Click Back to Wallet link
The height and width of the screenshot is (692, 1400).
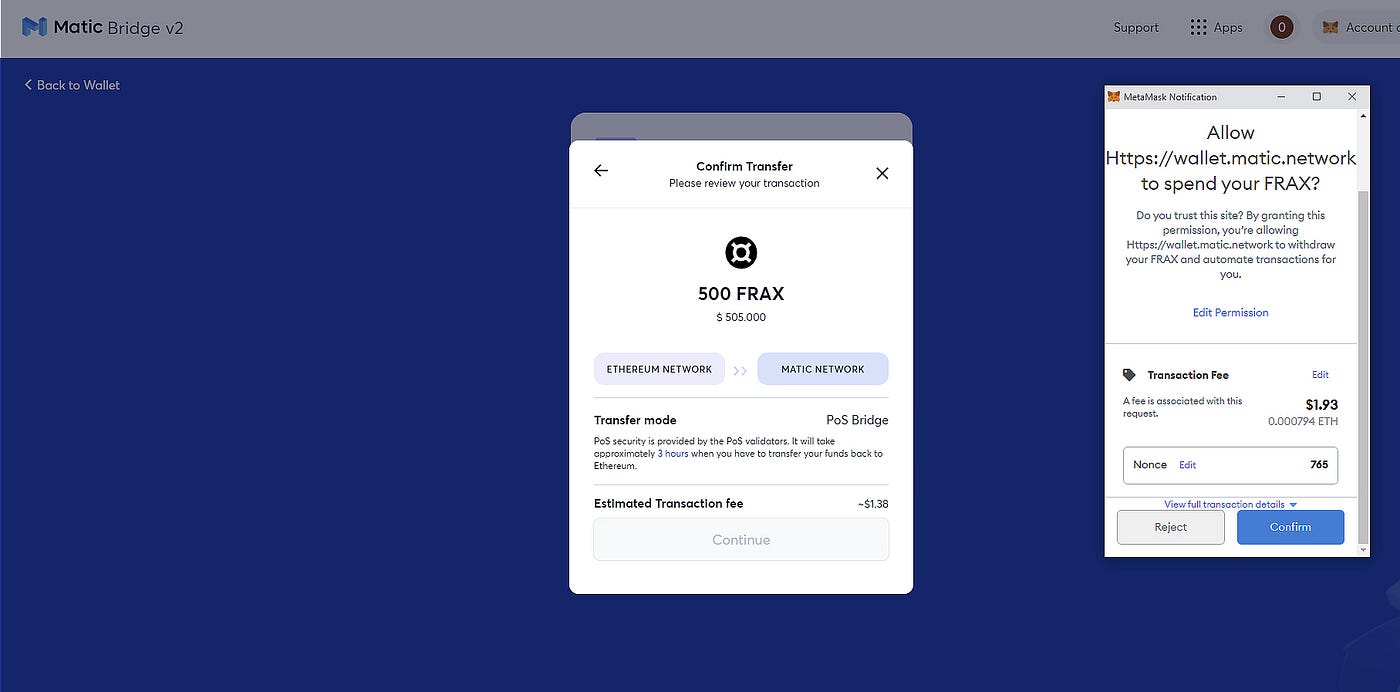coord(72,85)
